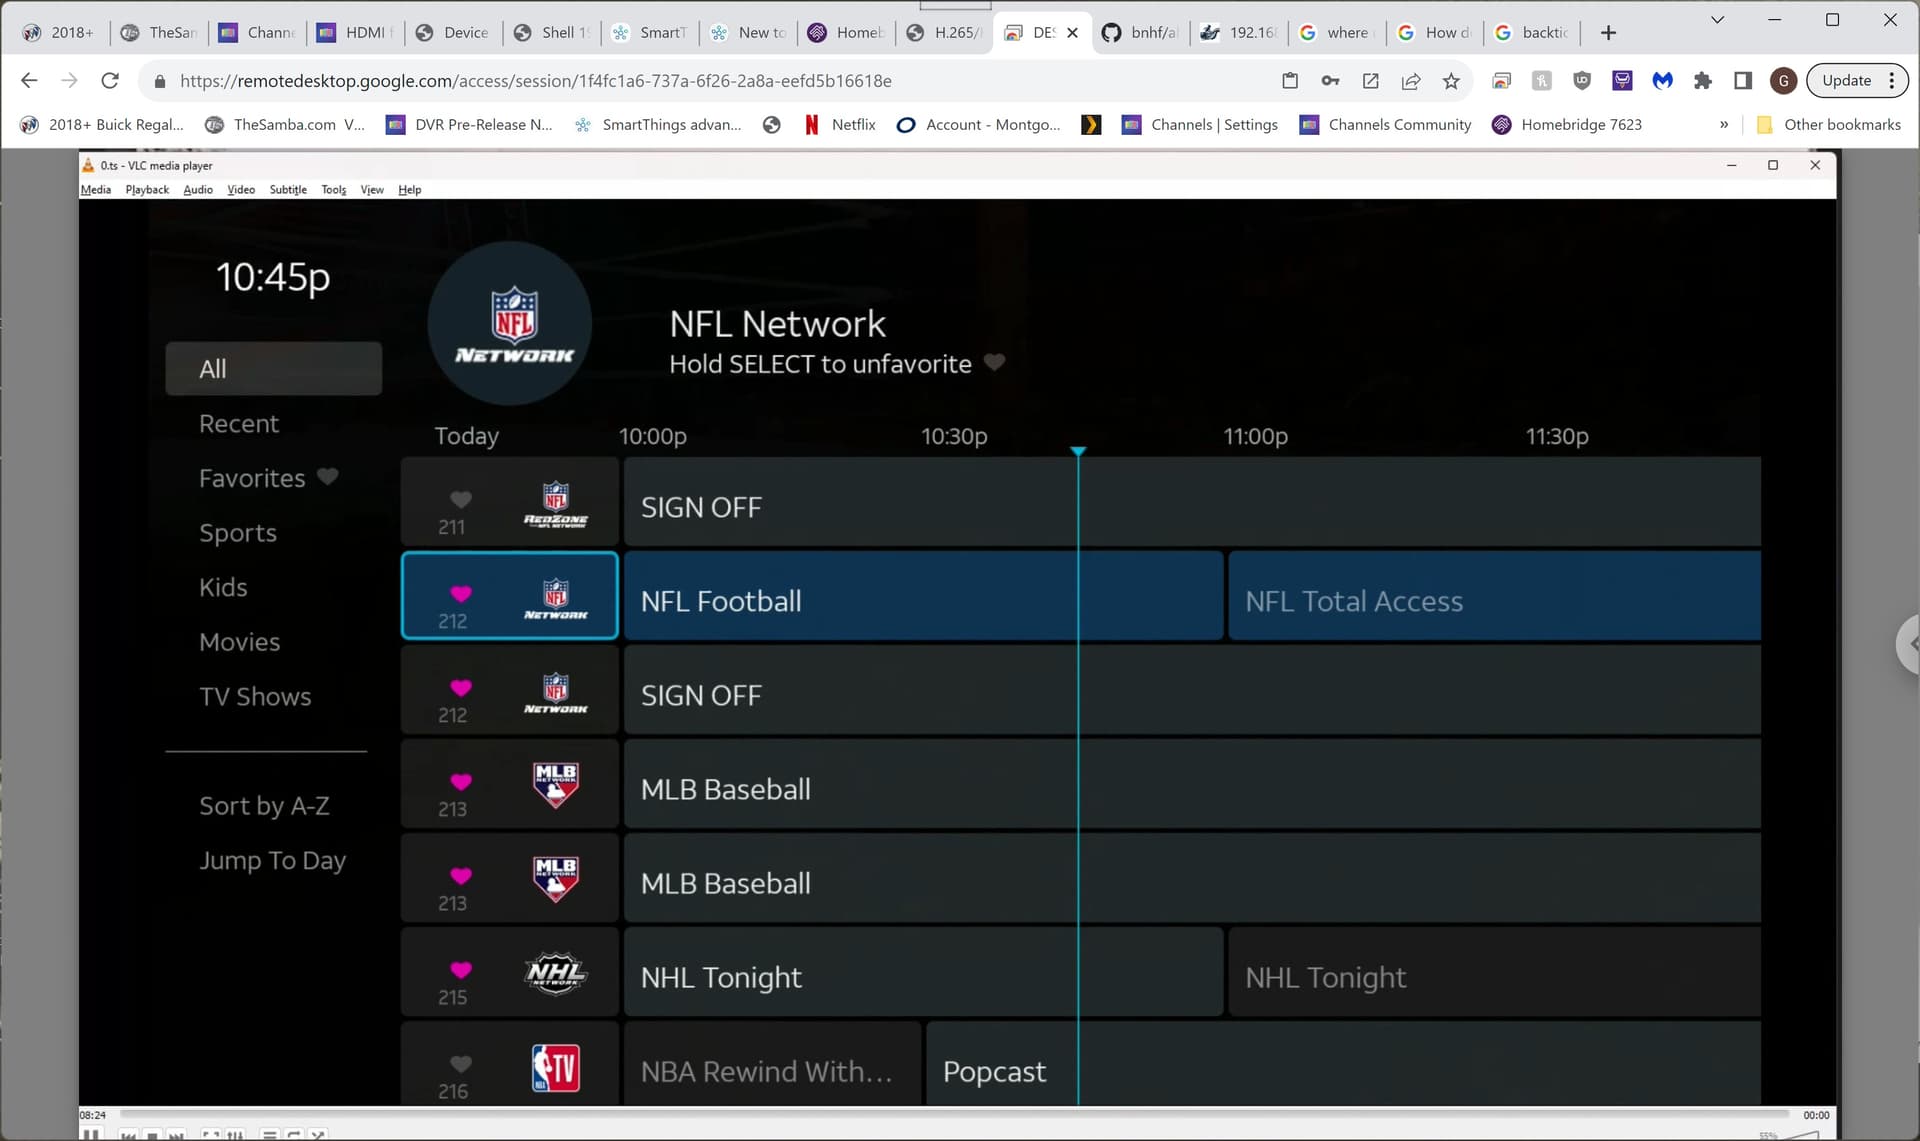This screenshot has height=1141, width=1920.
Task: Expand the hidden bookmarks overflow chevron
Action: pos(1723,125)
